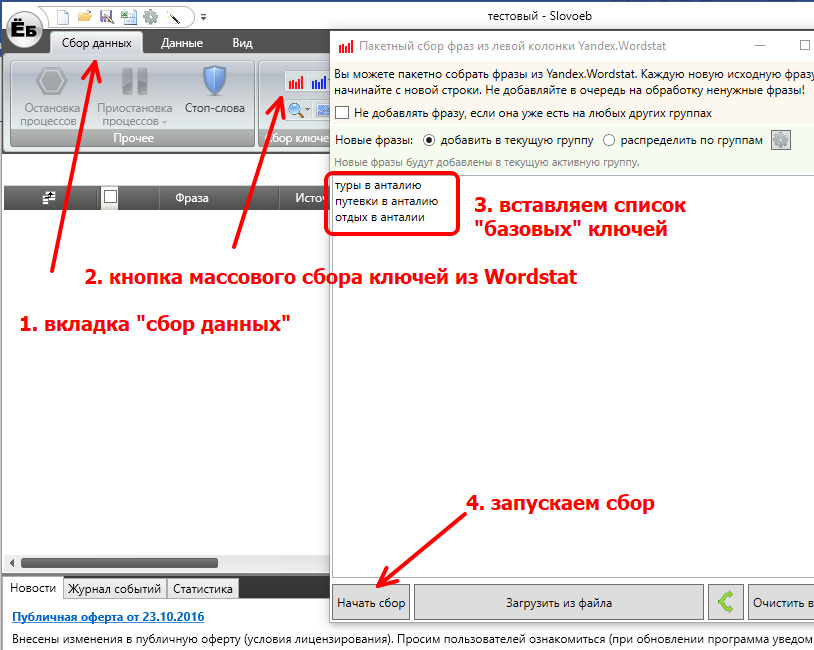Open the magnifier search dropdown in ribbon
The height and width of the screenshot is (650, 814).
click(x=299, y=110)
